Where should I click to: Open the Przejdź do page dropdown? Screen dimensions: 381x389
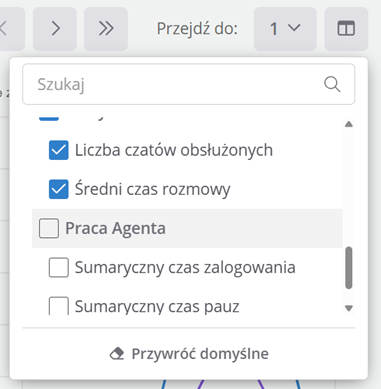[285, 29]
